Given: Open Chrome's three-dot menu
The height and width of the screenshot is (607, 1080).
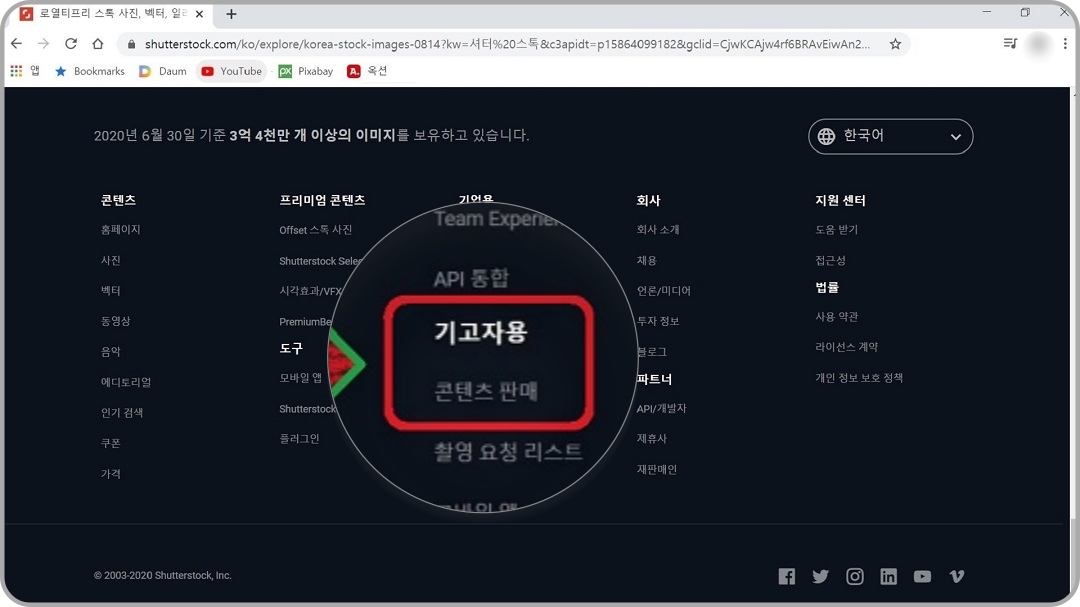Looking at the screenshot, I should pos(1064,44).
